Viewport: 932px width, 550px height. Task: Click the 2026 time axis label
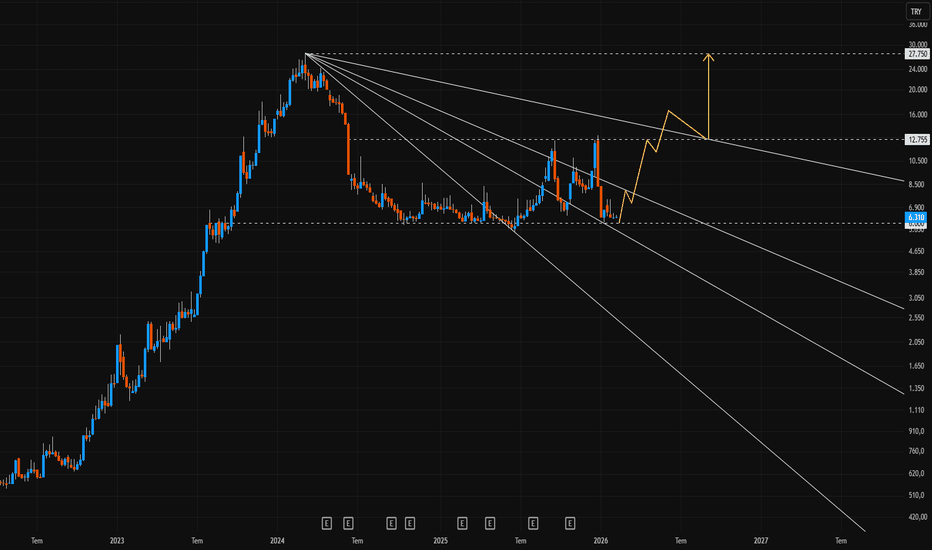point(600,540)
